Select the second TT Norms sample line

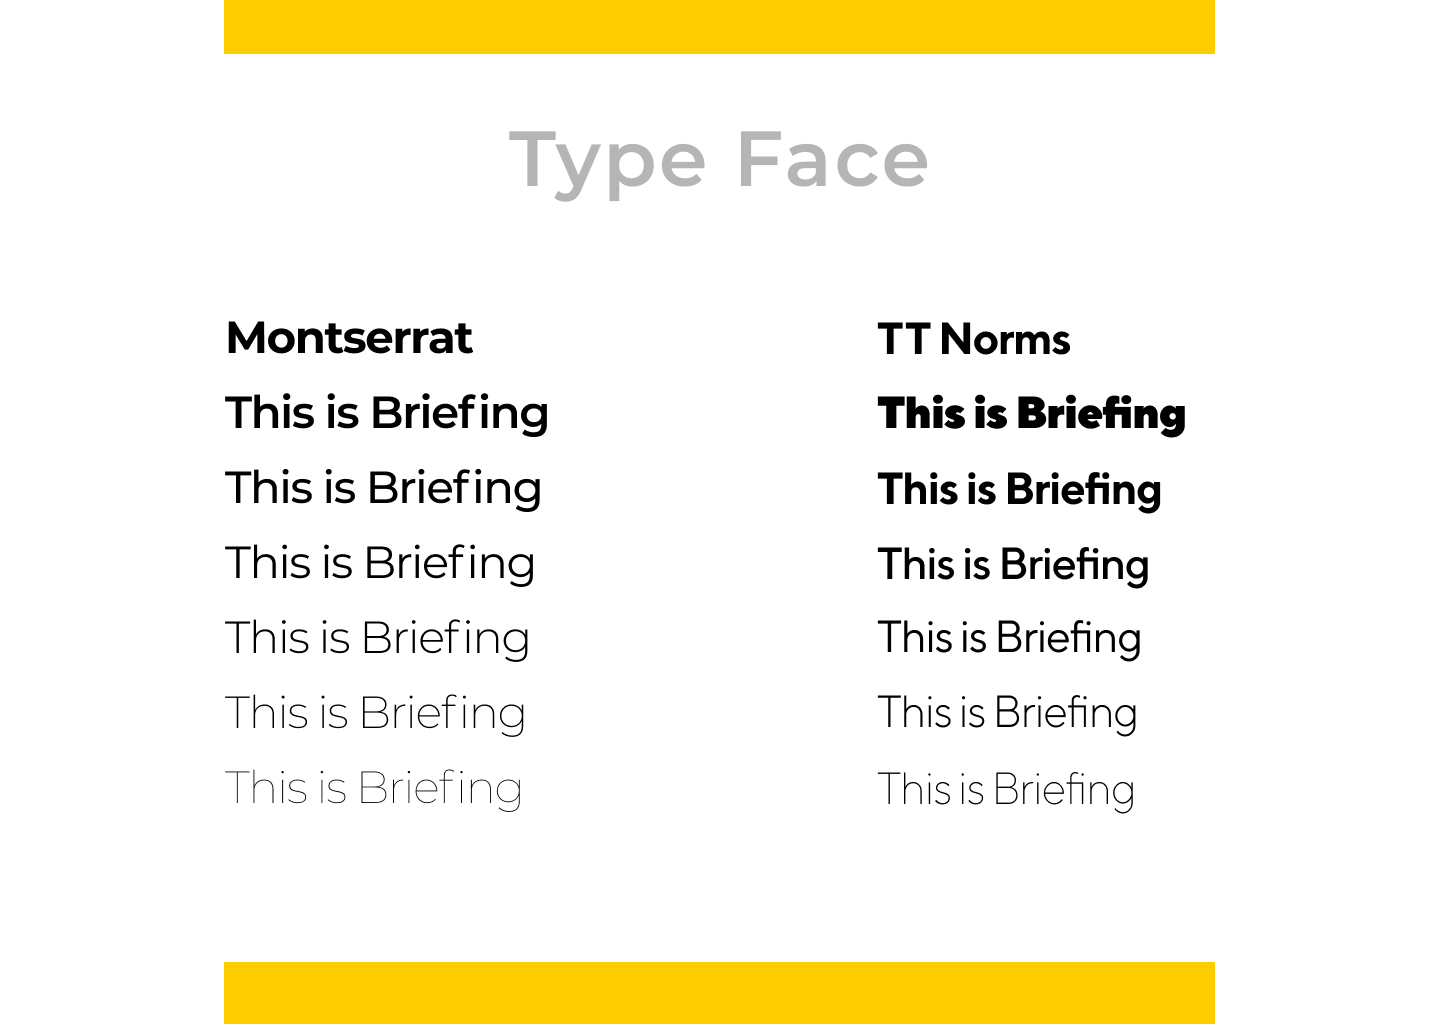point(1020,489)
